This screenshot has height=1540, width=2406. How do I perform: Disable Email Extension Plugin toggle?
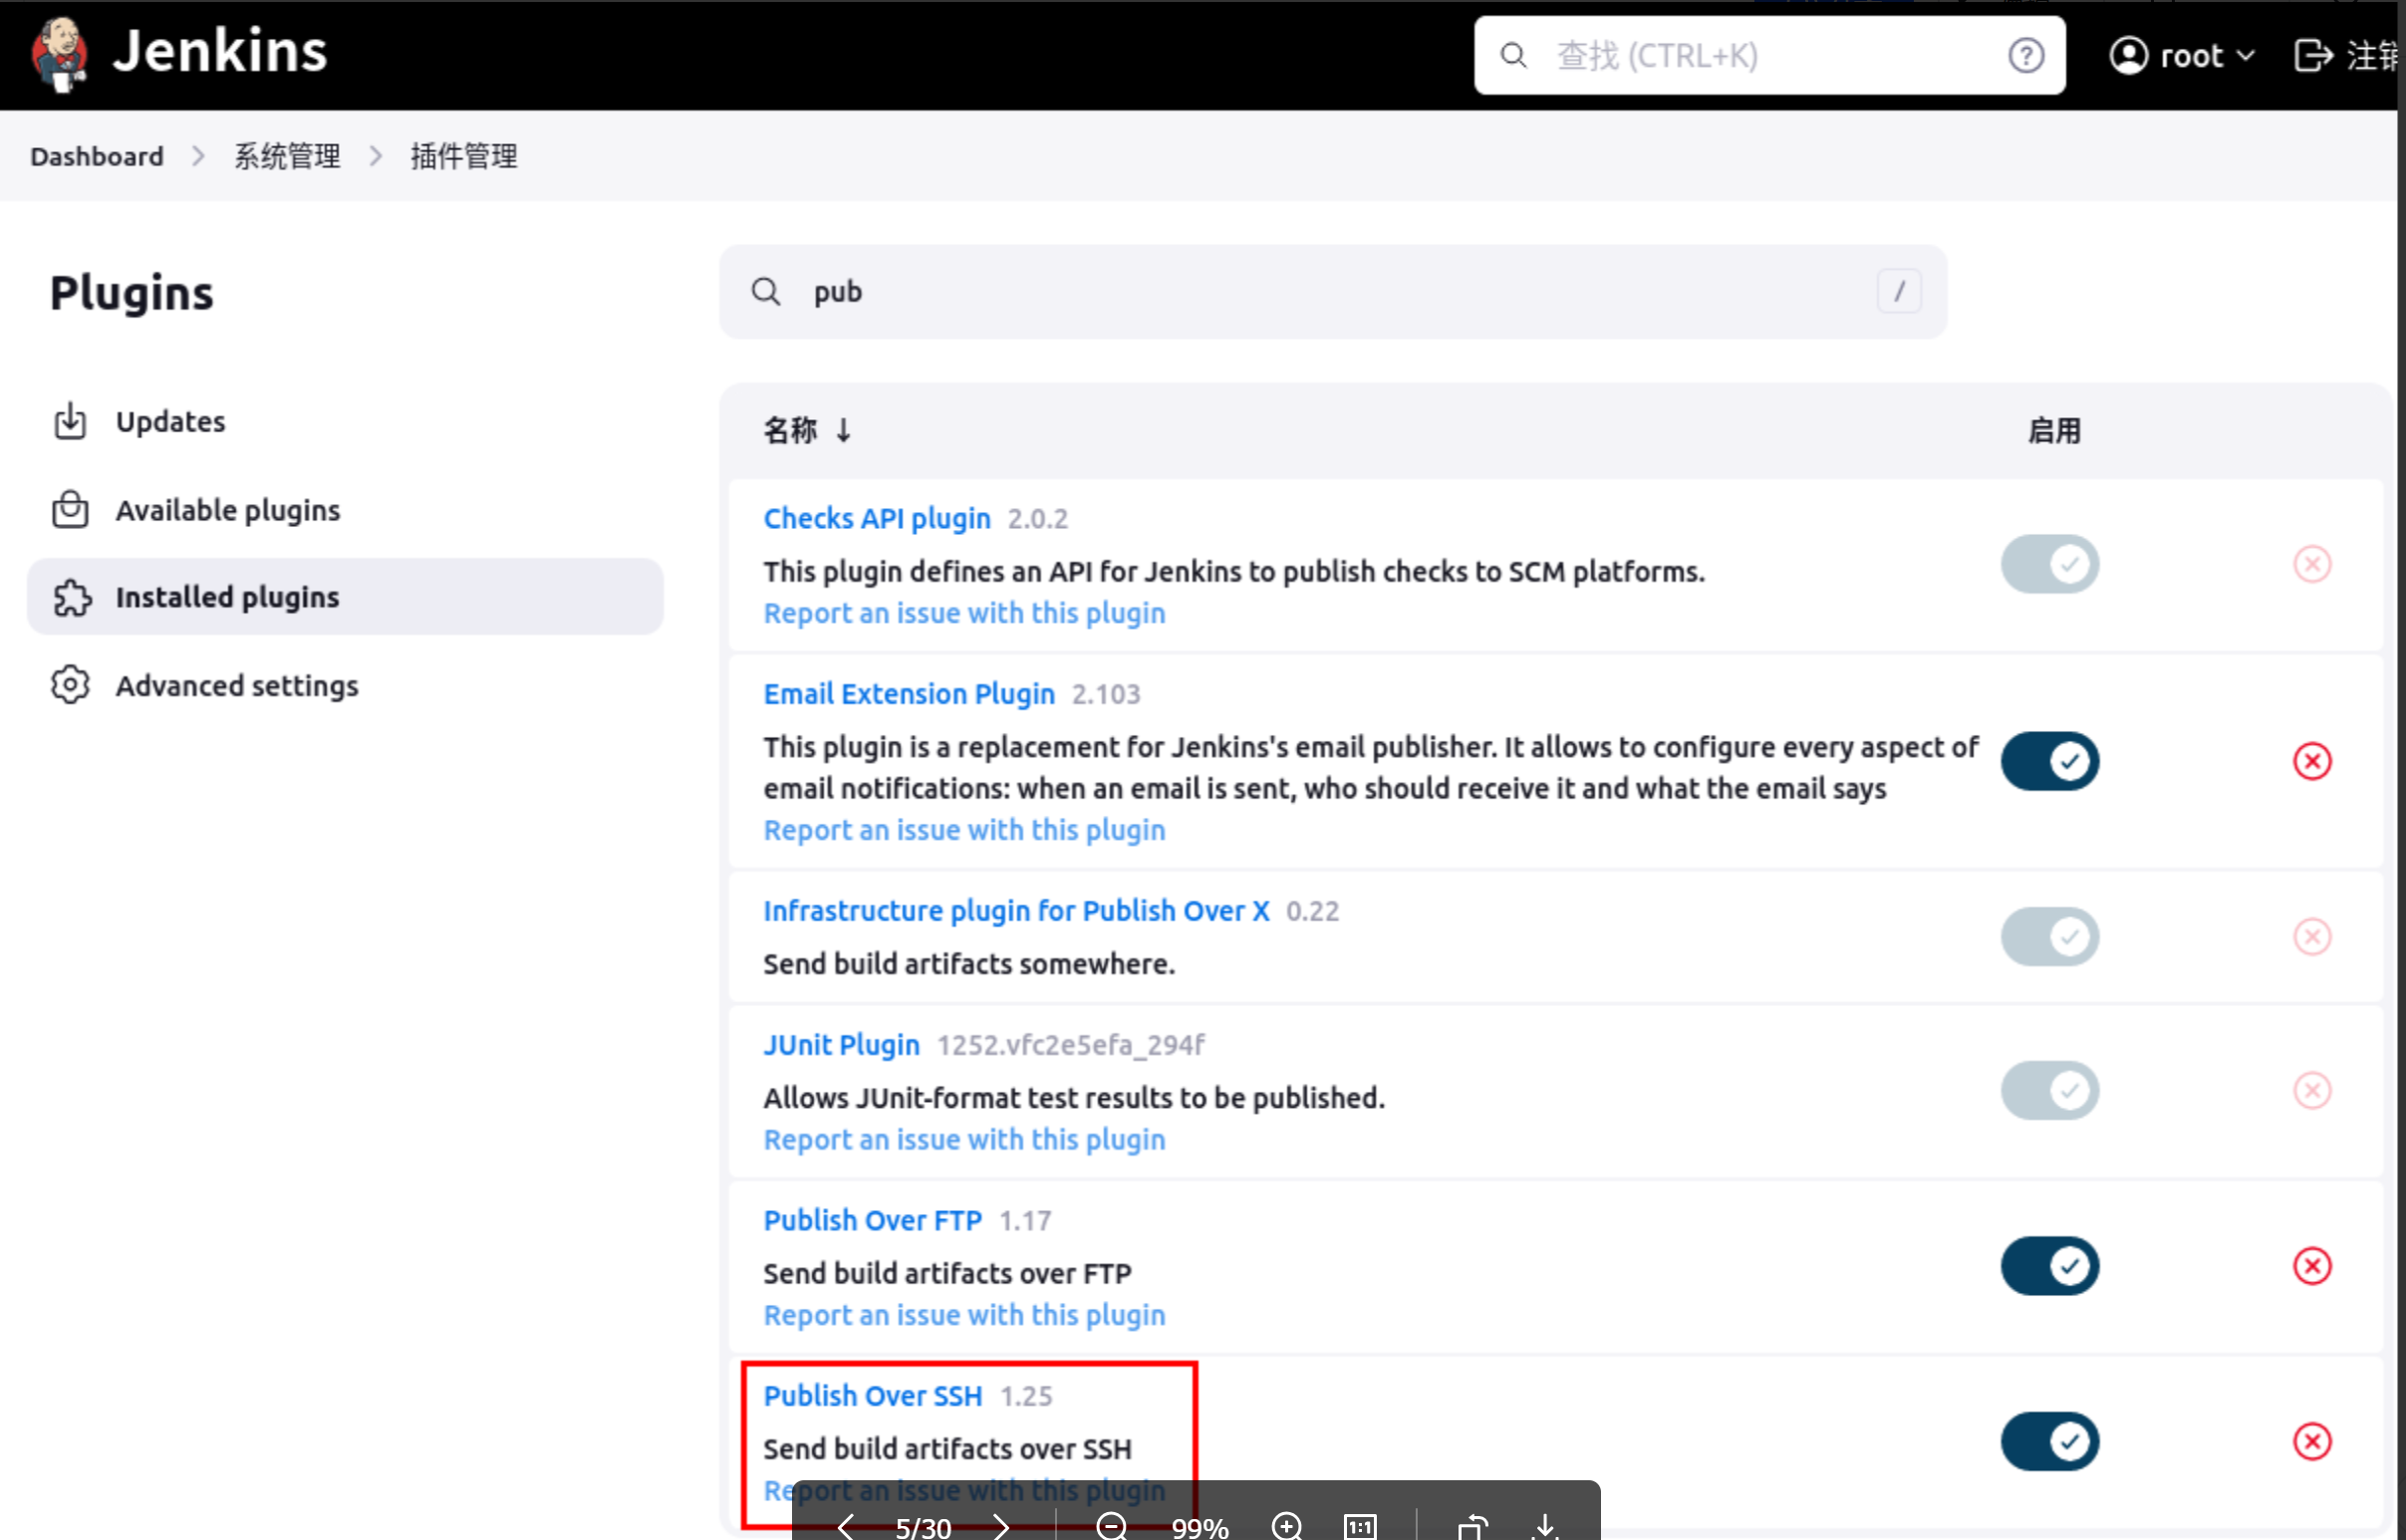pos(2049,762)
